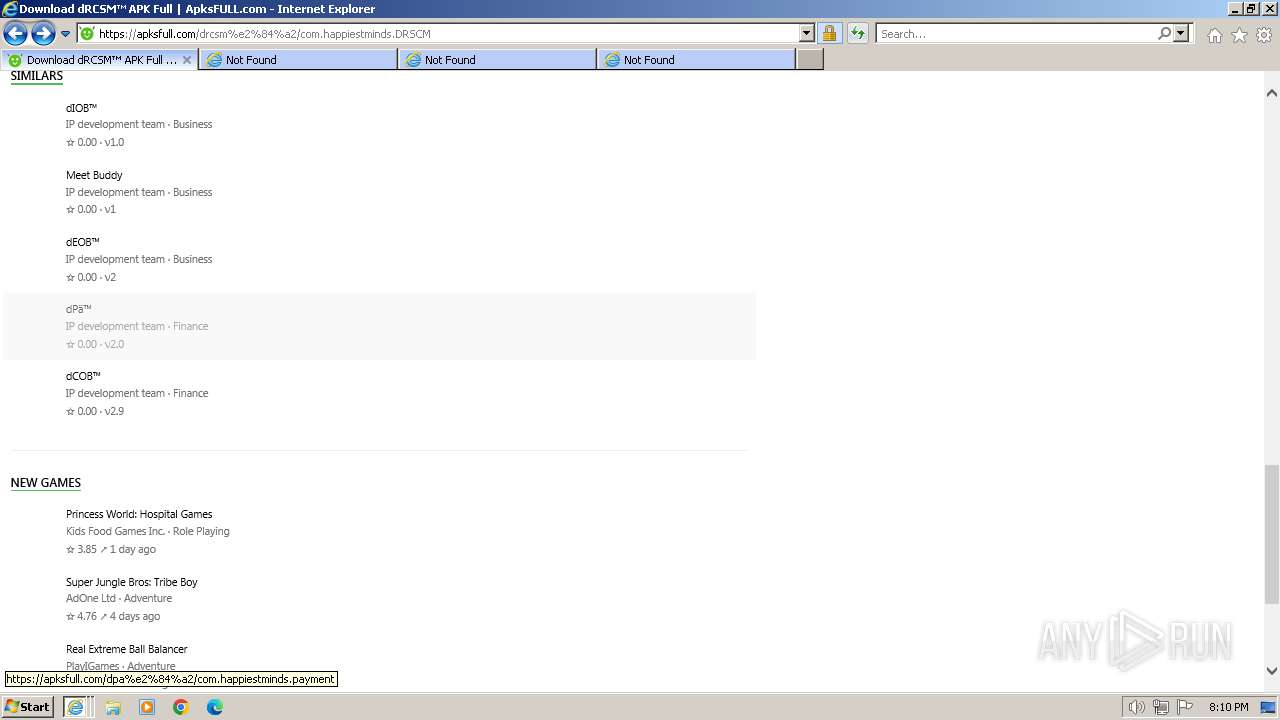Open the Meet Buddy app link
This screenshot has width=1280, height=720.
(94, 175)
